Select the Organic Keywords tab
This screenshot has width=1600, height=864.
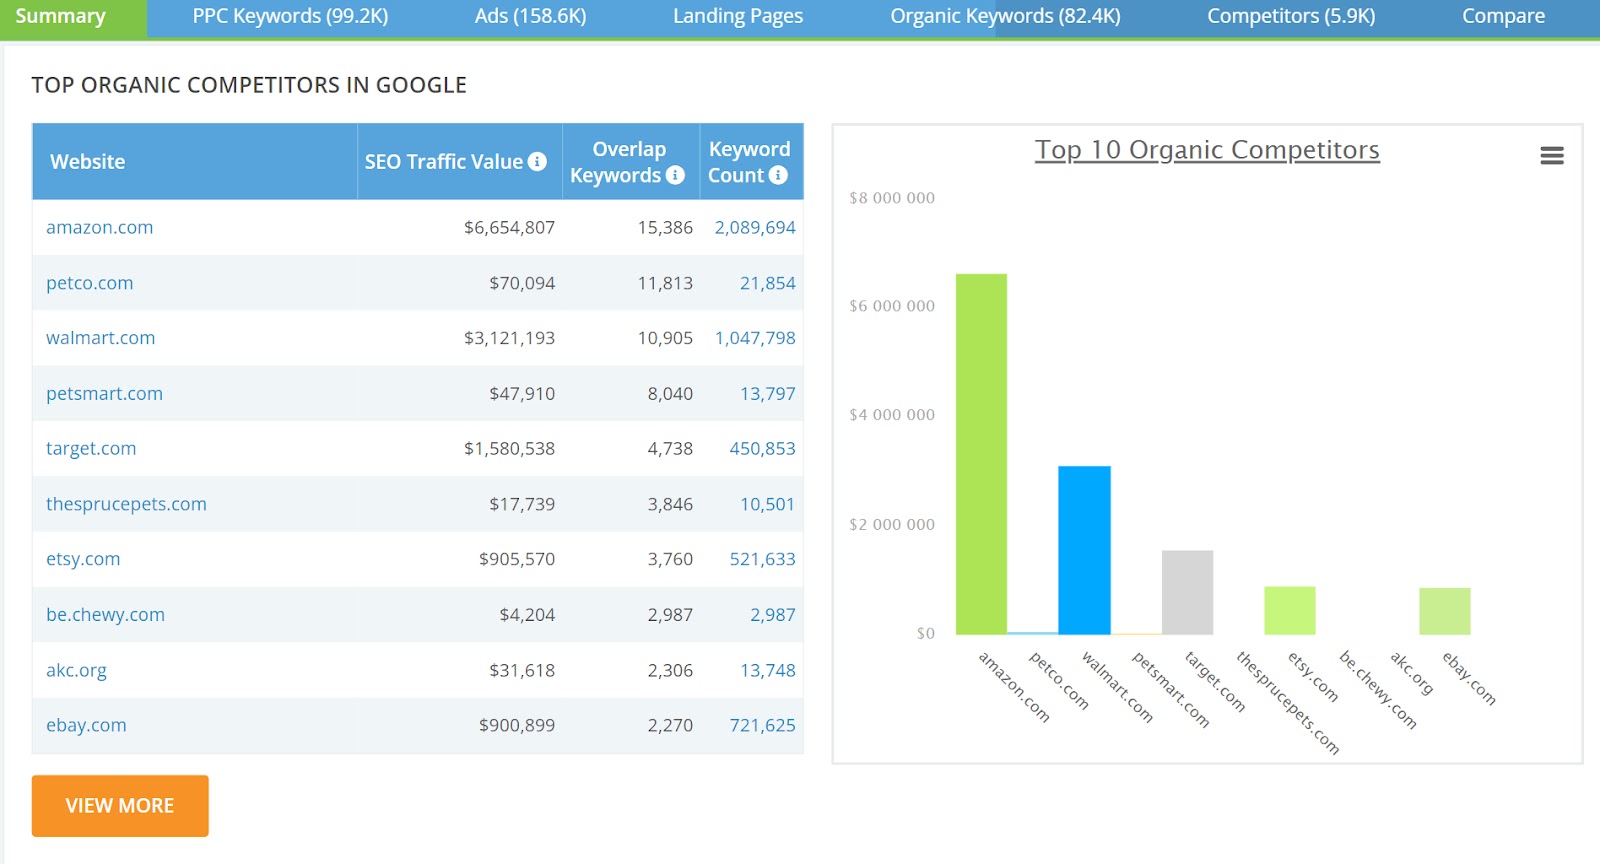tap(1005, 17)
